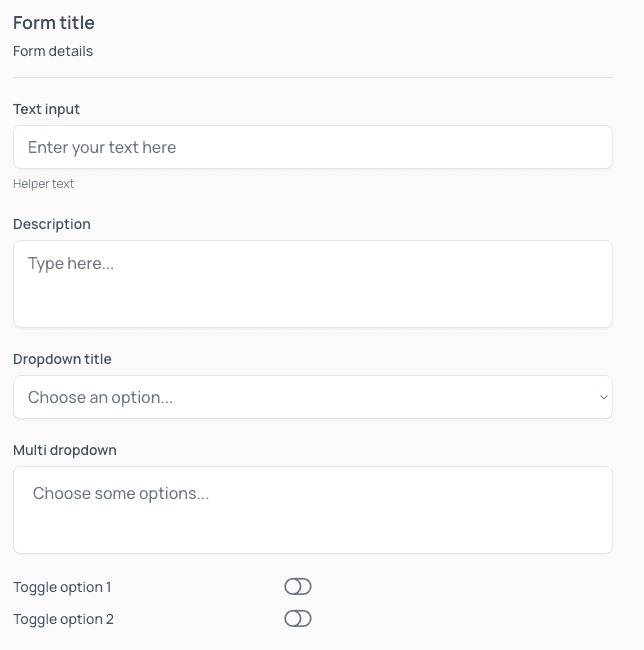Click the 'Toggle option 1' text label

tap(62, 587)
